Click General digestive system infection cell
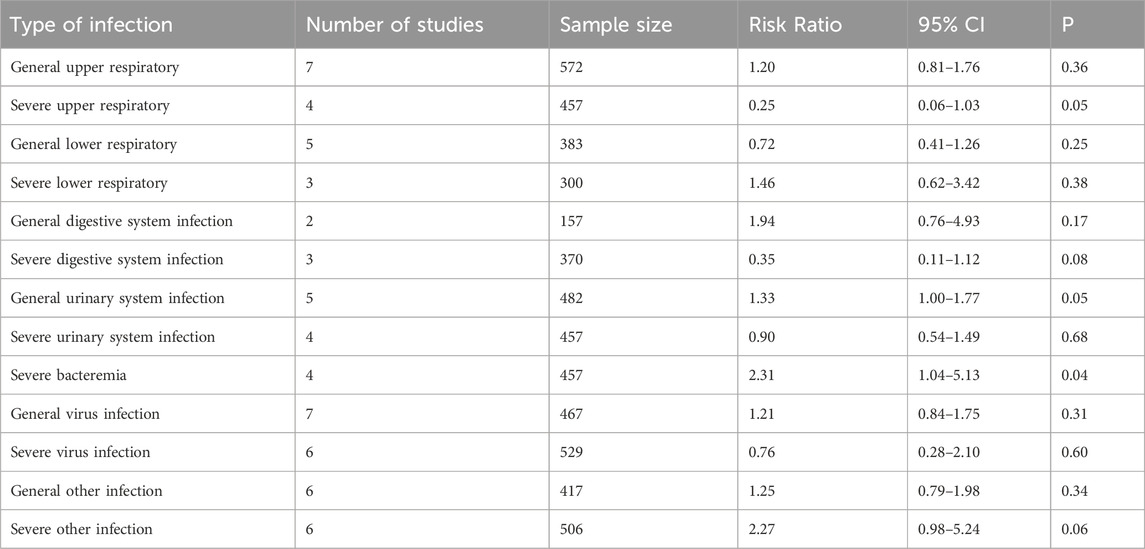 121,222
